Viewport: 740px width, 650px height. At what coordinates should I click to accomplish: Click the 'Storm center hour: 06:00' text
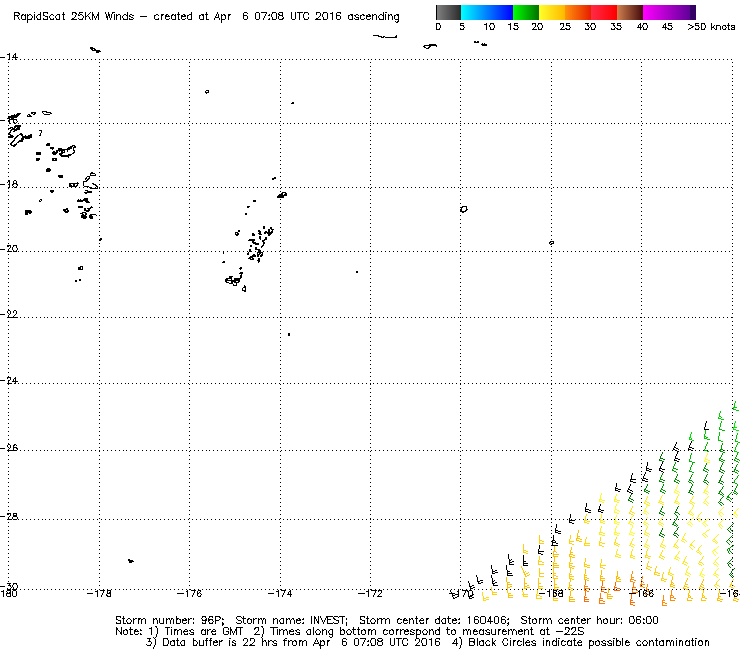(x=589, y=620)
